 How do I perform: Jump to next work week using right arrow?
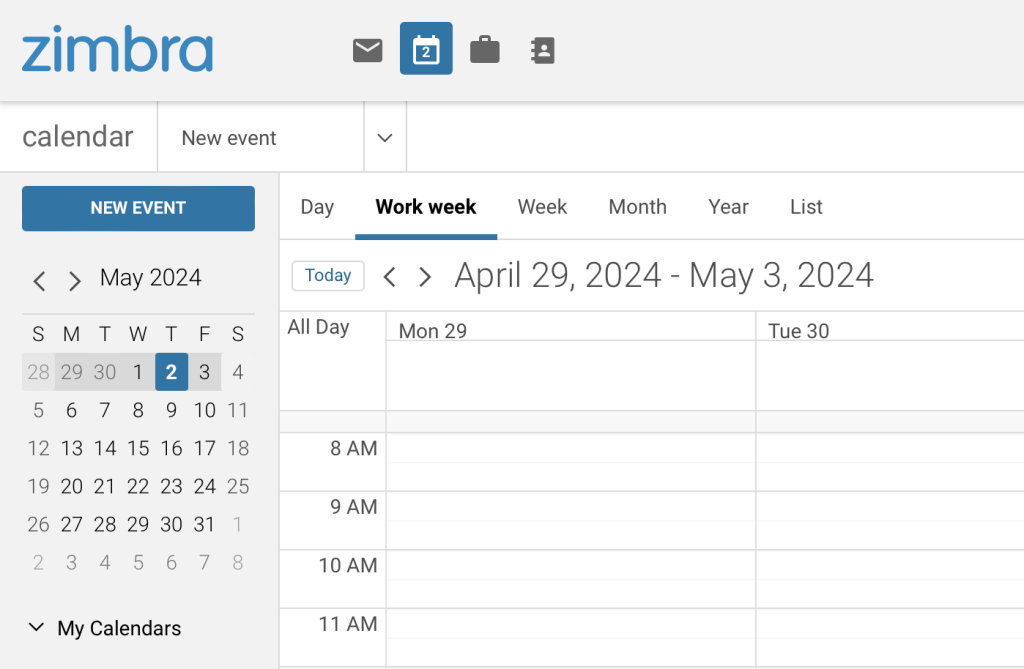pos(424,276)
